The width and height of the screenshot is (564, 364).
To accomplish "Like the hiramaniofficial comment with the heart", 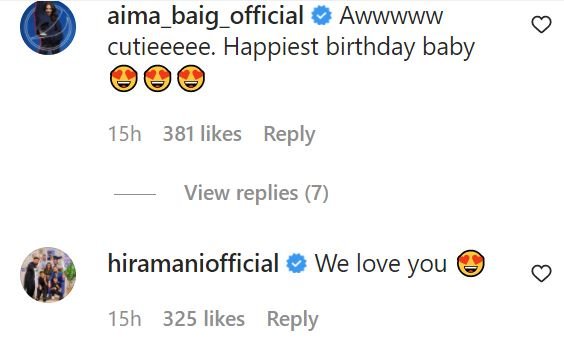I will [541, 273].
